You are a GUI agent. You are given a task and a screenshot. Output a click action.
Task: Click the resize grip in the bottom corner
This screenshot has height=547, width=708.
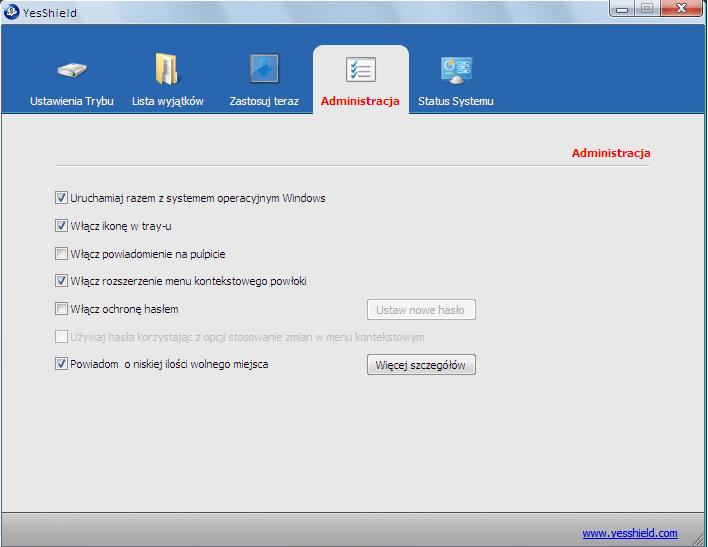pyautogui.click(x=698, y=538)
